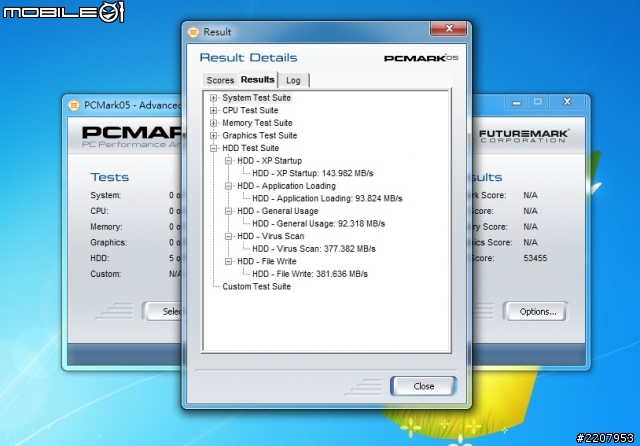Click the Select button in PCMark05 window

point(163,312)
